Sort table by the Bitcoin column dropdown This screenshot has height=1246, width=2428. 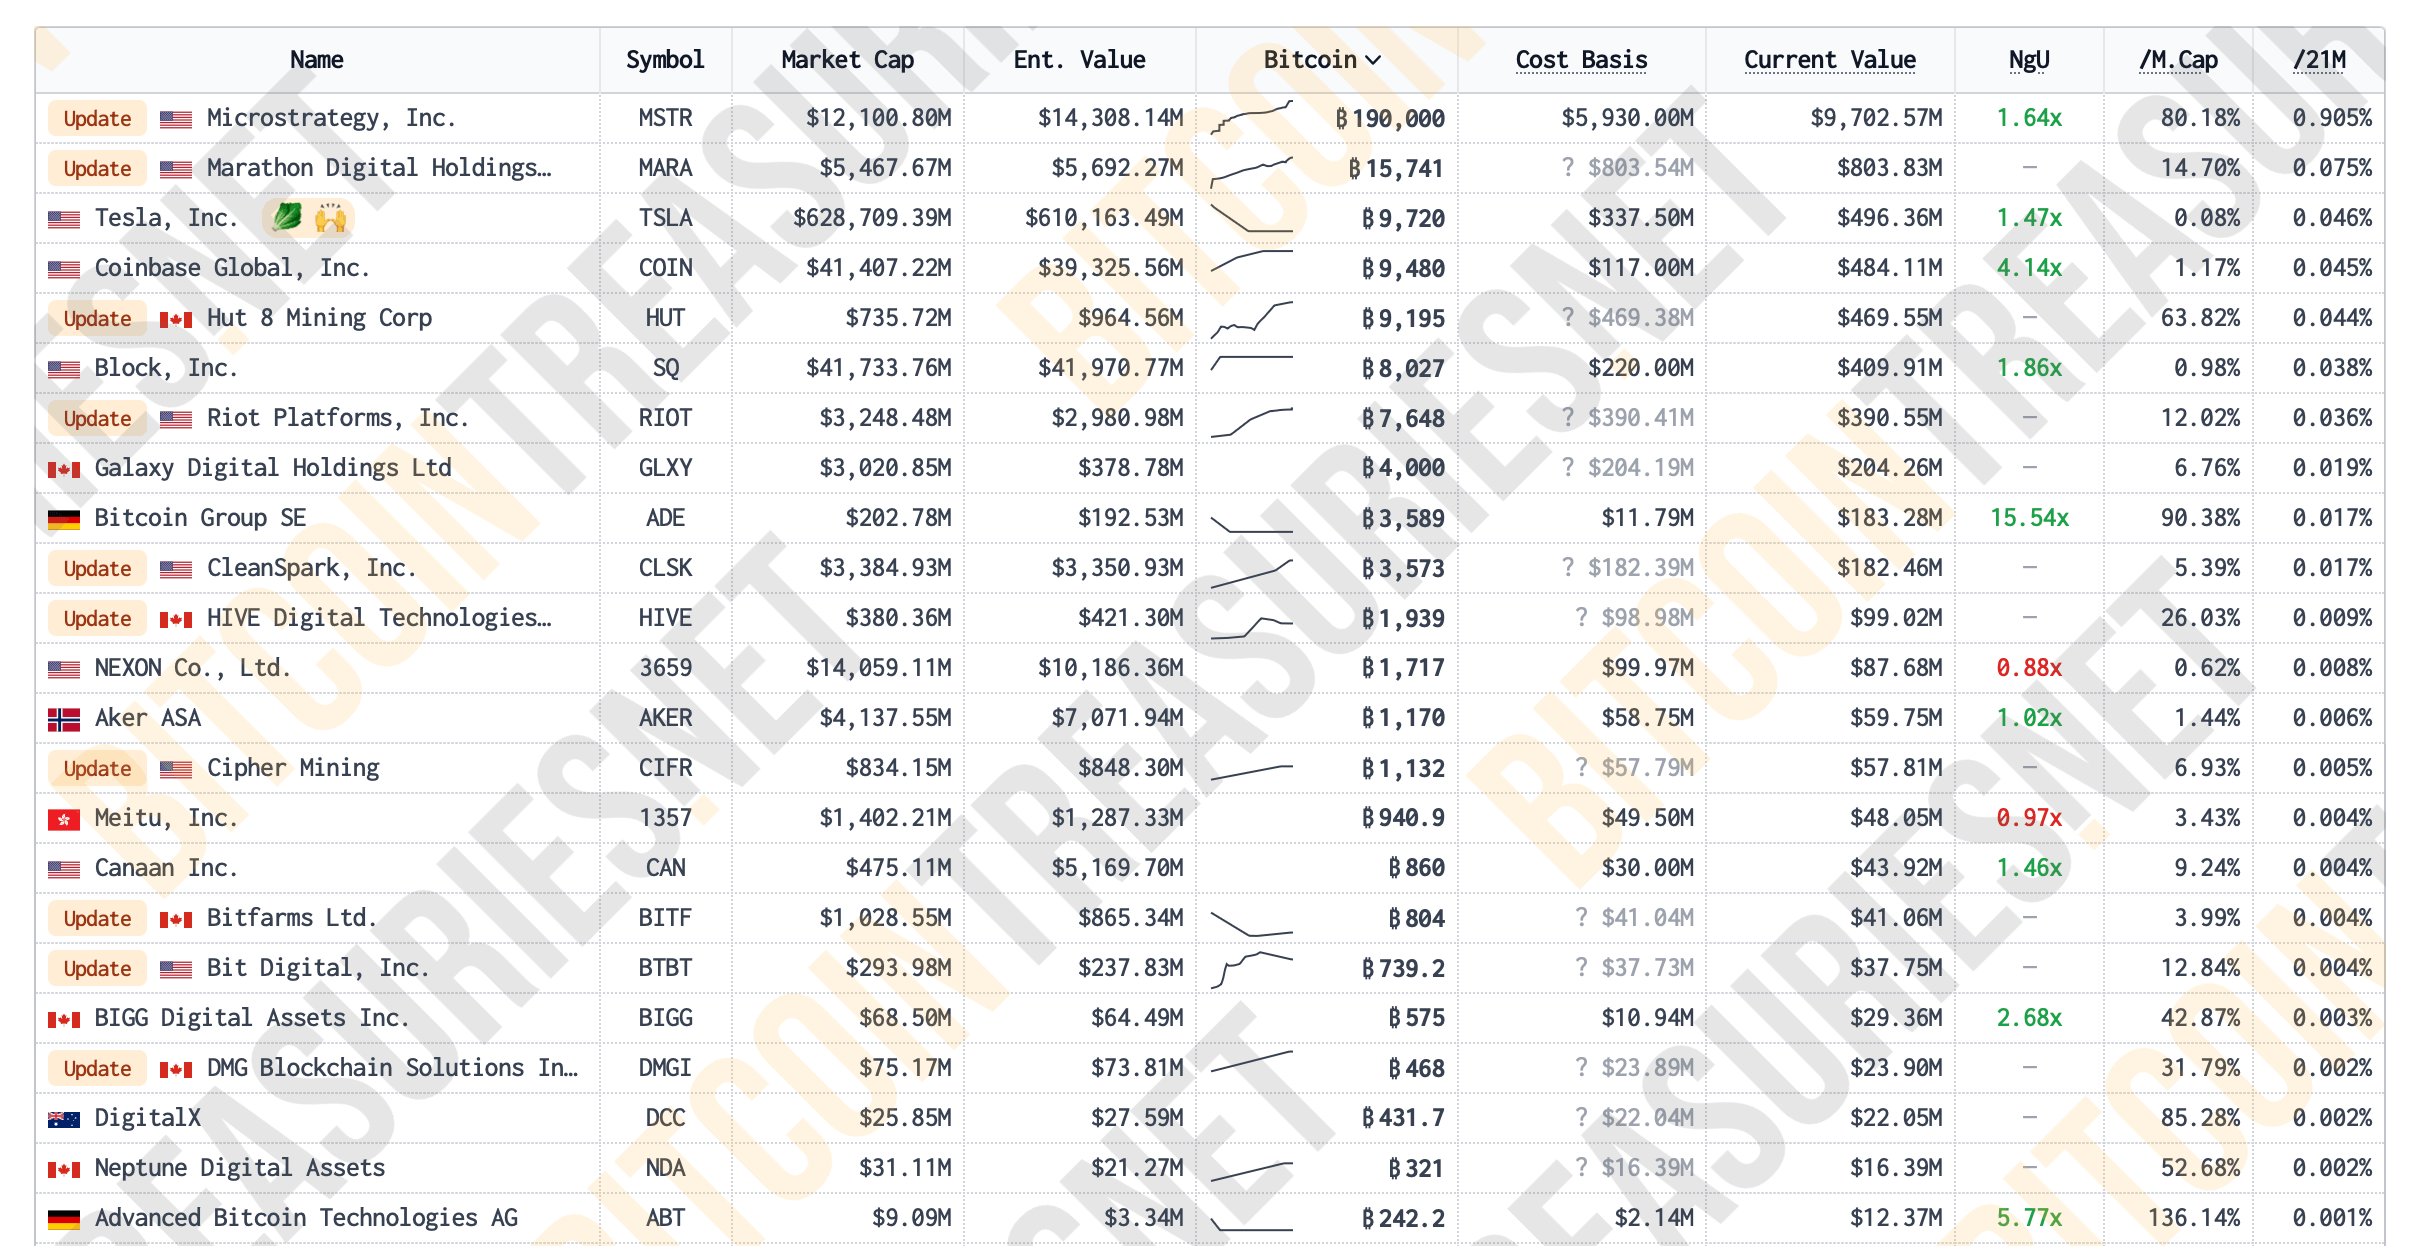[x=1322, y=60]
